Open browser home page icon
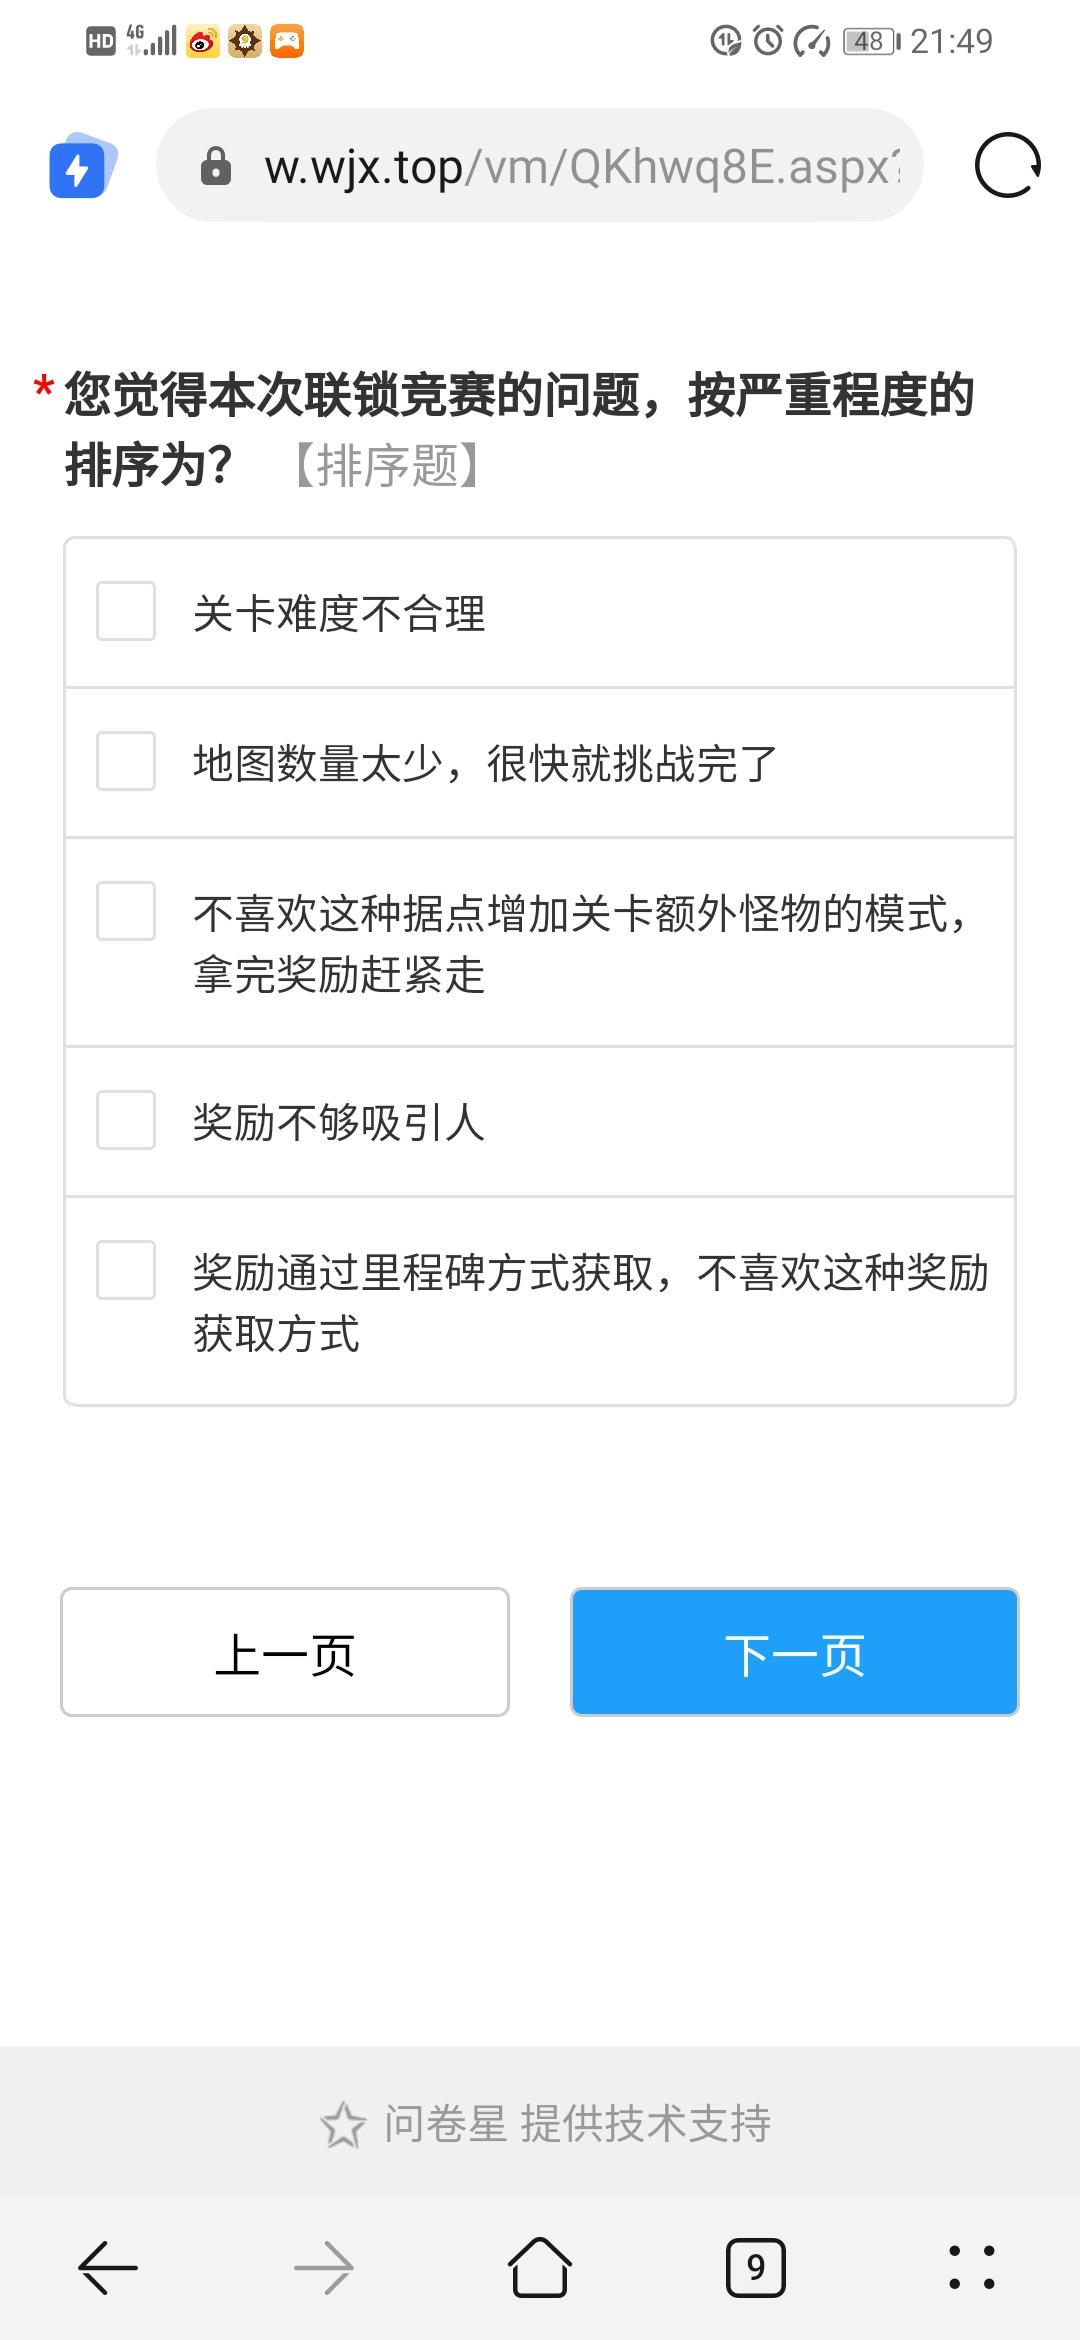This screenshot has width=1080, height=2340. tap(540, 2267)
